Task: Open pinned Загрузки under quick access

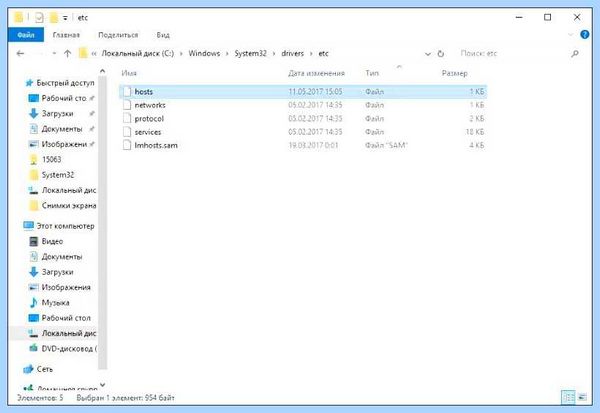Action: point(57,114)
